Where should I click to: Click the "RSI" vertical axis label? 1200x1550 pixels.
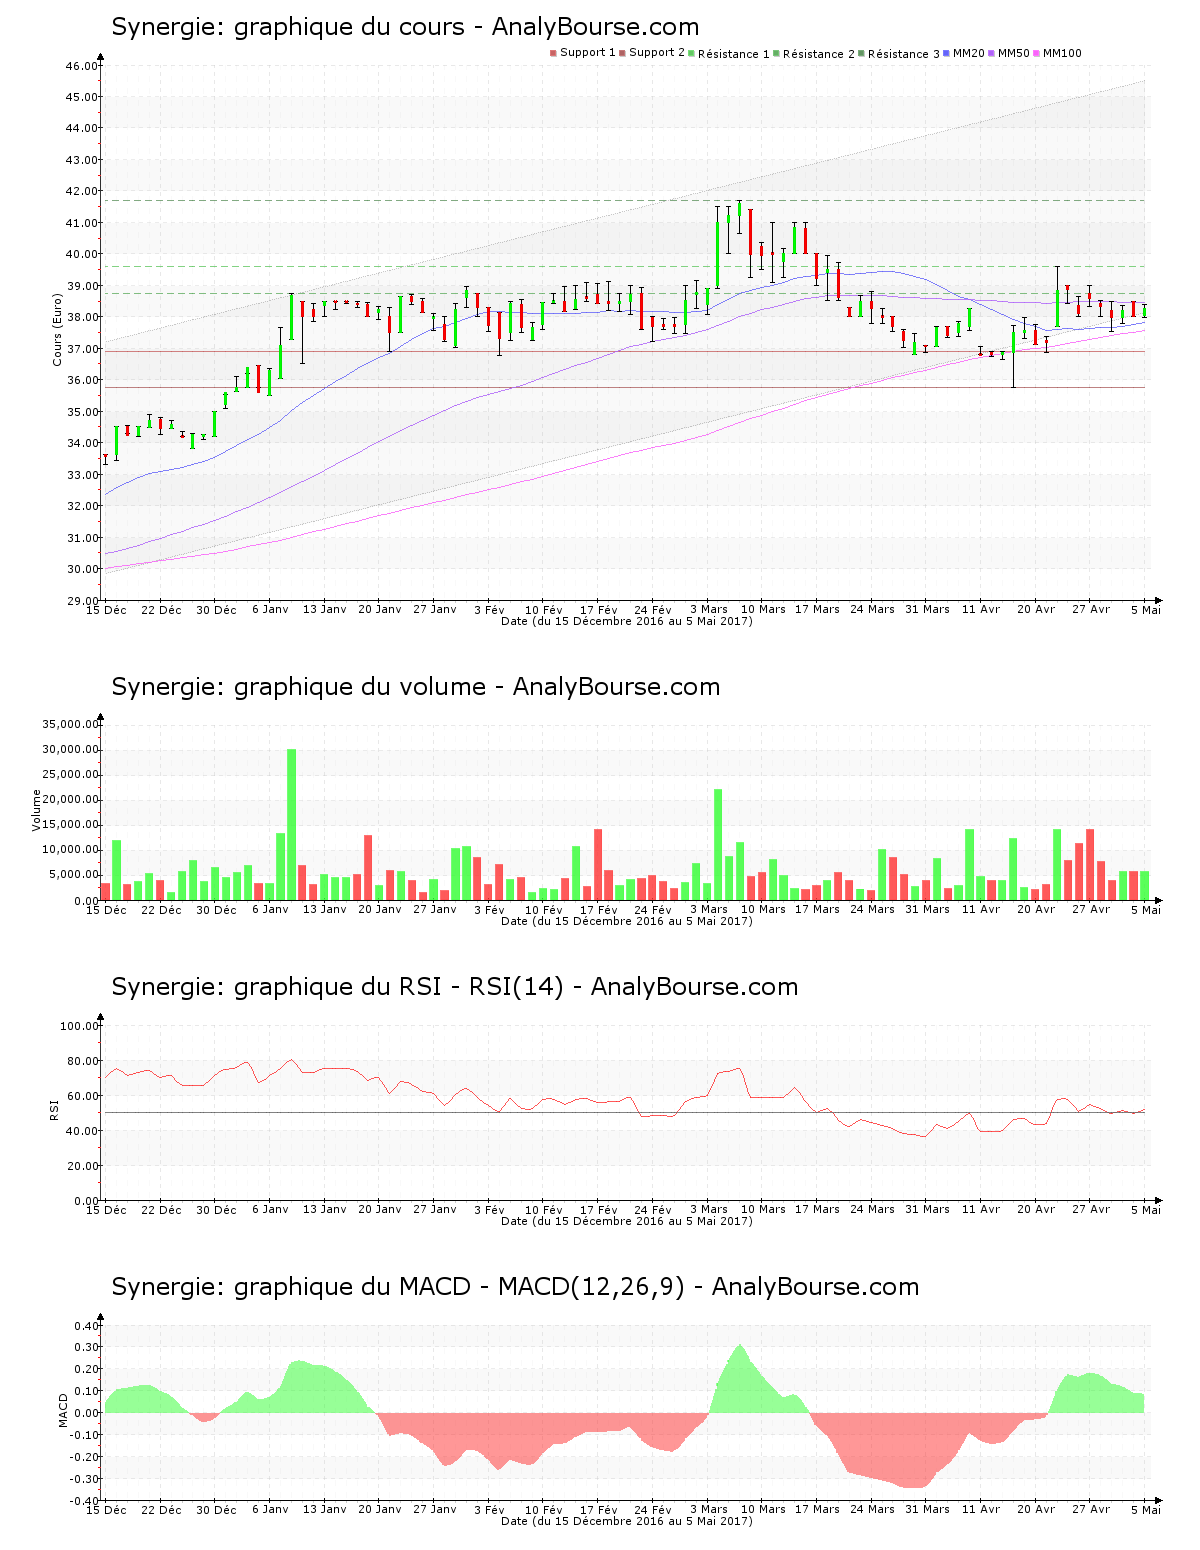(54, 1109)
